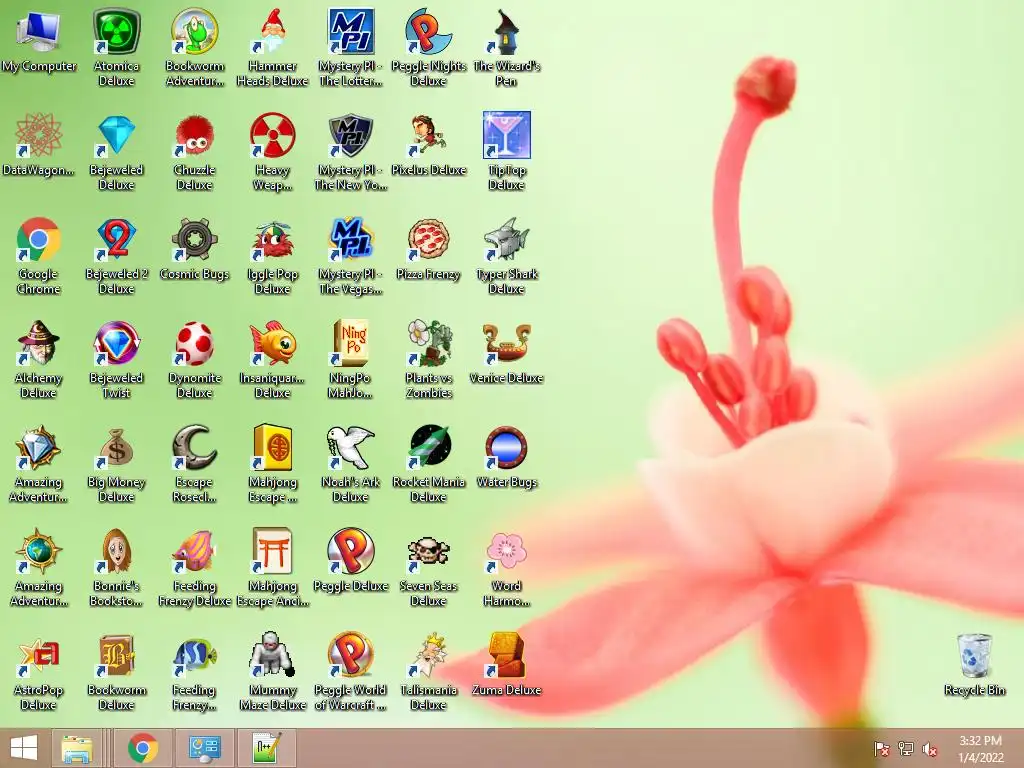Launch Talismania Deluxe king icon
Screen dimensions: 1024x768
(x=428, y=656)
